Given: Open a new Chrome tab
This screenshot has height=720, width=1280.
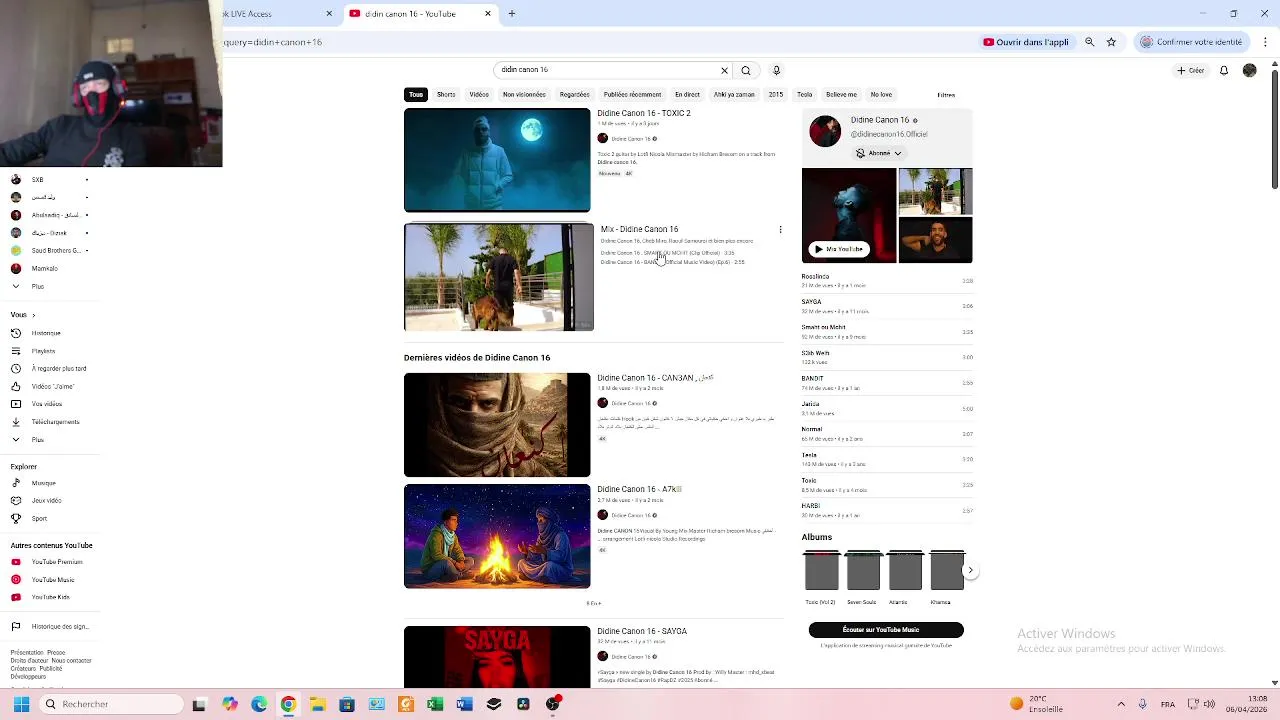Looking at the screenshot, I should 512,14.
